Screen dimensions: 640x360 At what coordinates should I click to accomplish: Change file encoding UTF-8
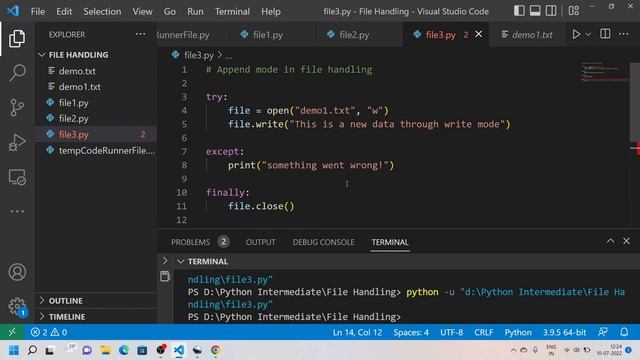click(451, 332)
